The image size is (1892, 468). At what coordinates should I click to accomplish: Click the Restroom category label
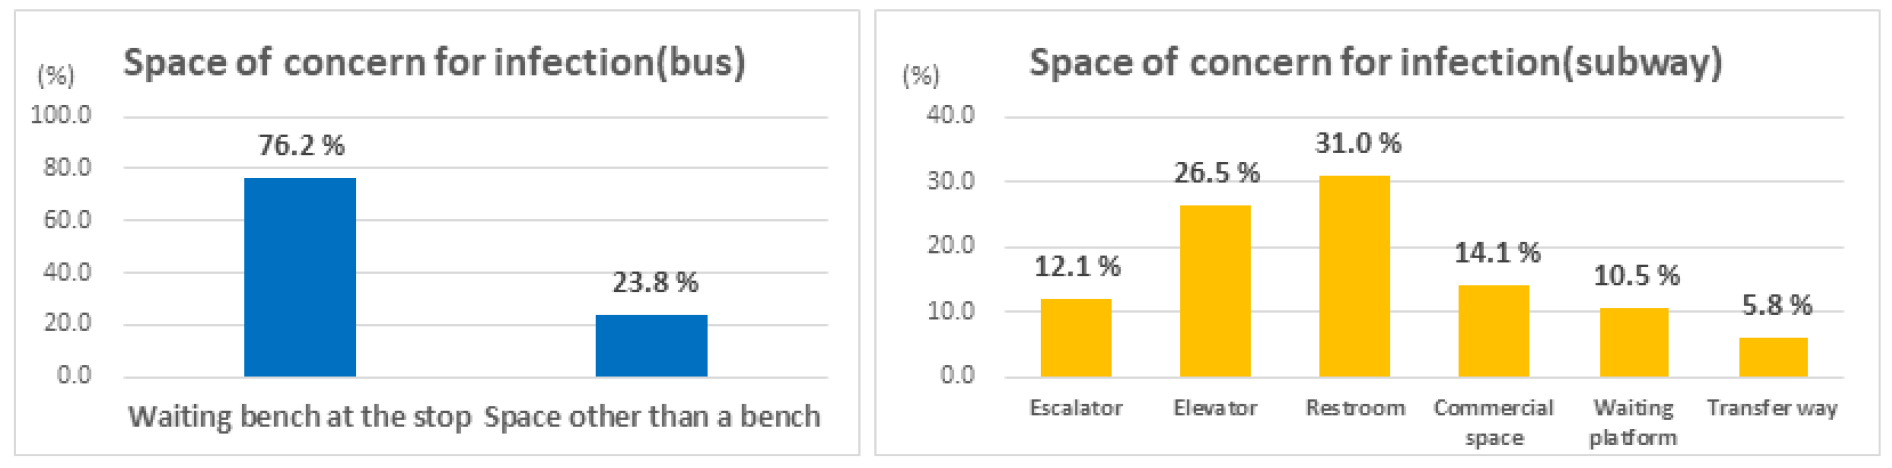point(1355,408)
